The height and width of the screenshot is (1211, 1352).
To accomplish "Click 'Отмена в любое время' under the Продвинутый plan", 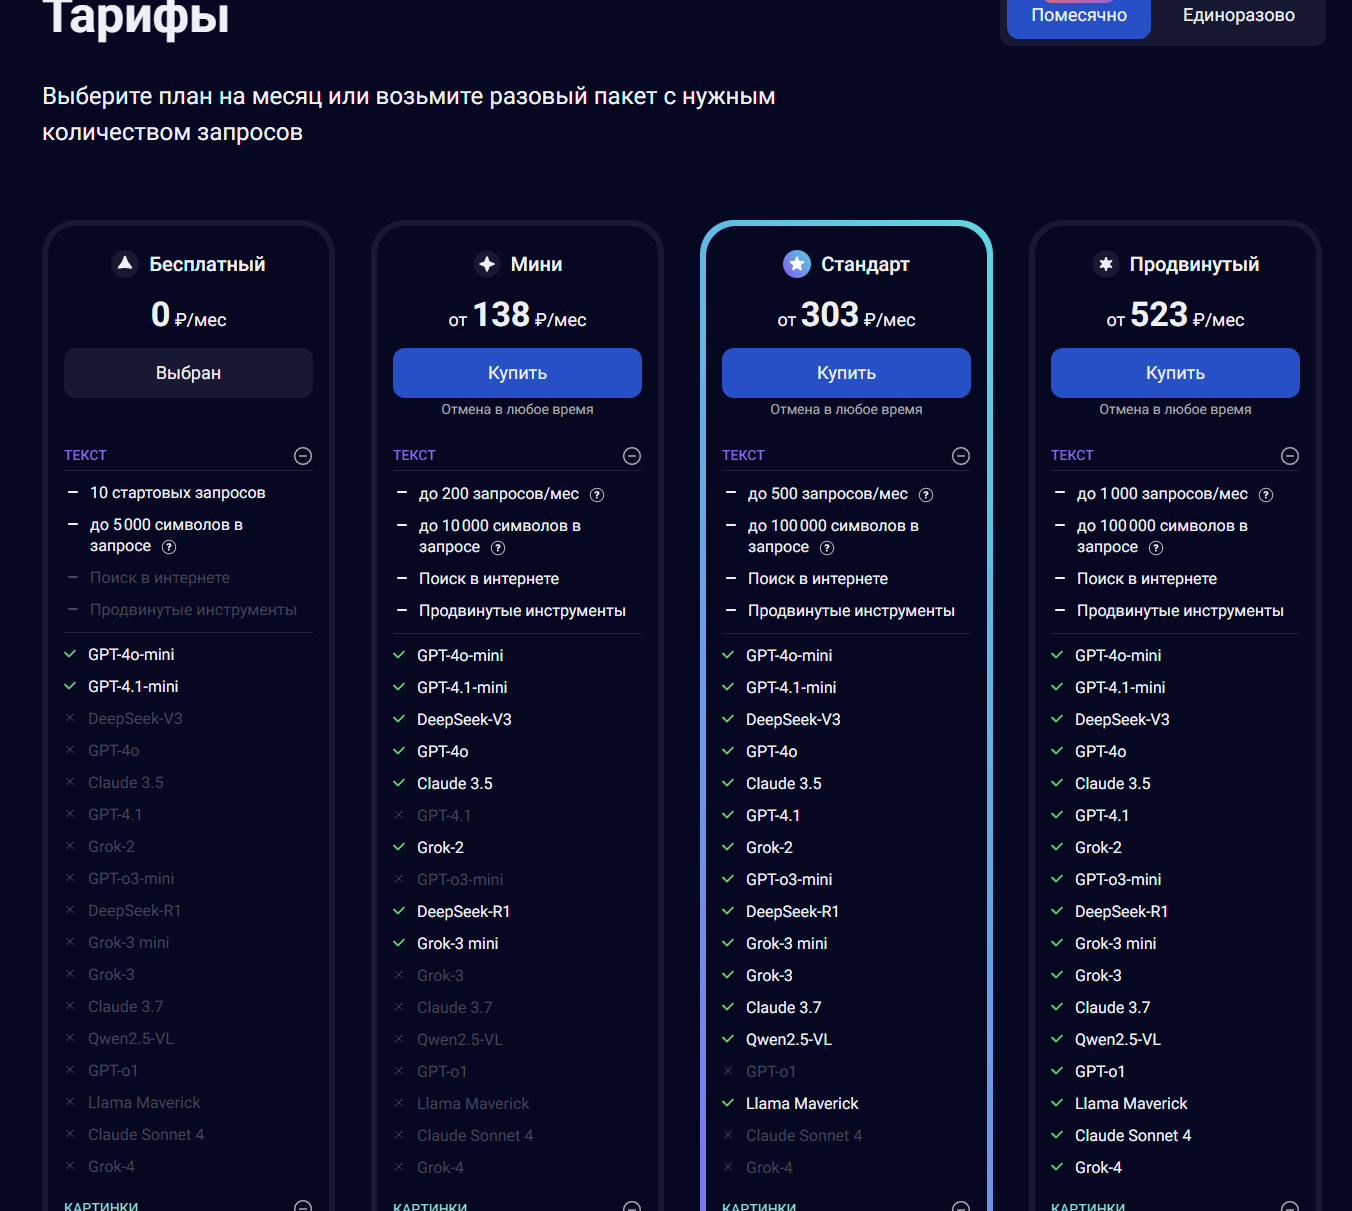I will pyautogui.click(x=1175, y=409).
